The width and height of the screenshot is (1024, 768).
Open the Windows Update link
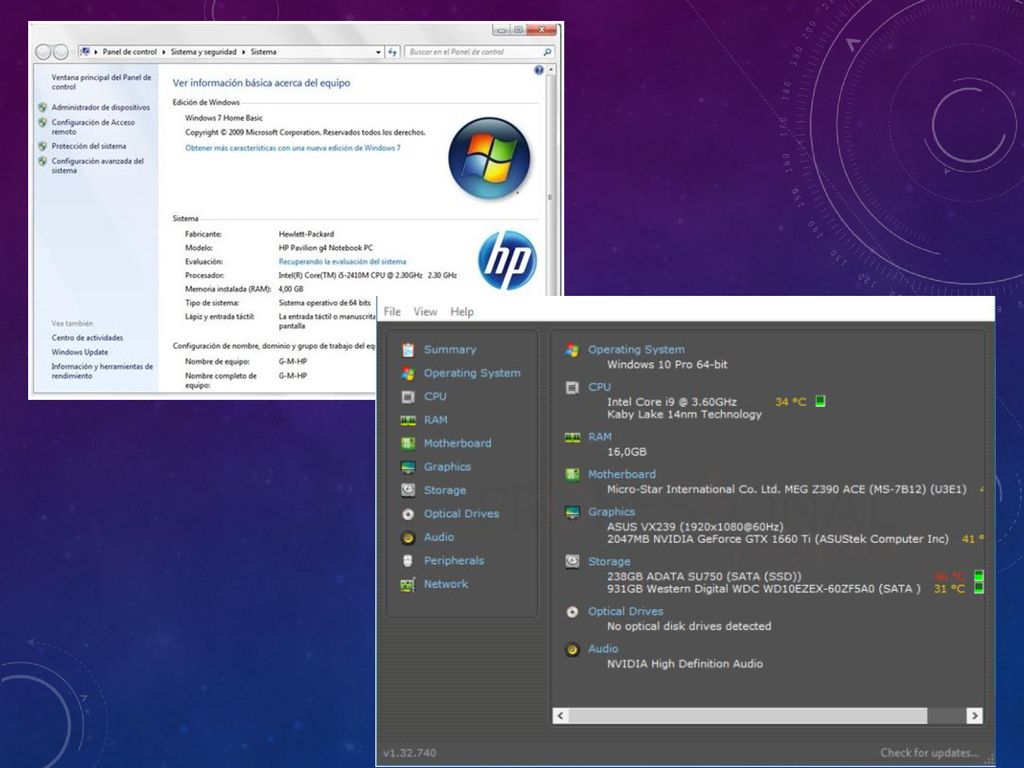(80, 353)
